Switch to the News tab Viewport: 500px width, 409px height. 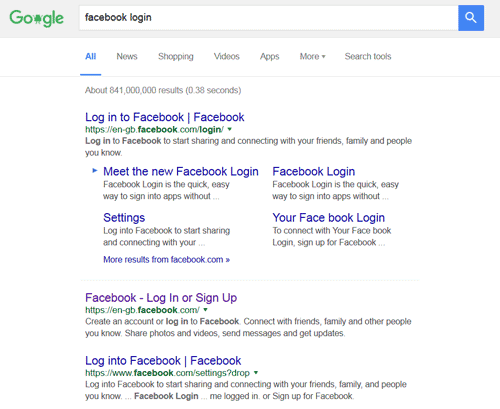pyautogui.click(x=127, y=56)
